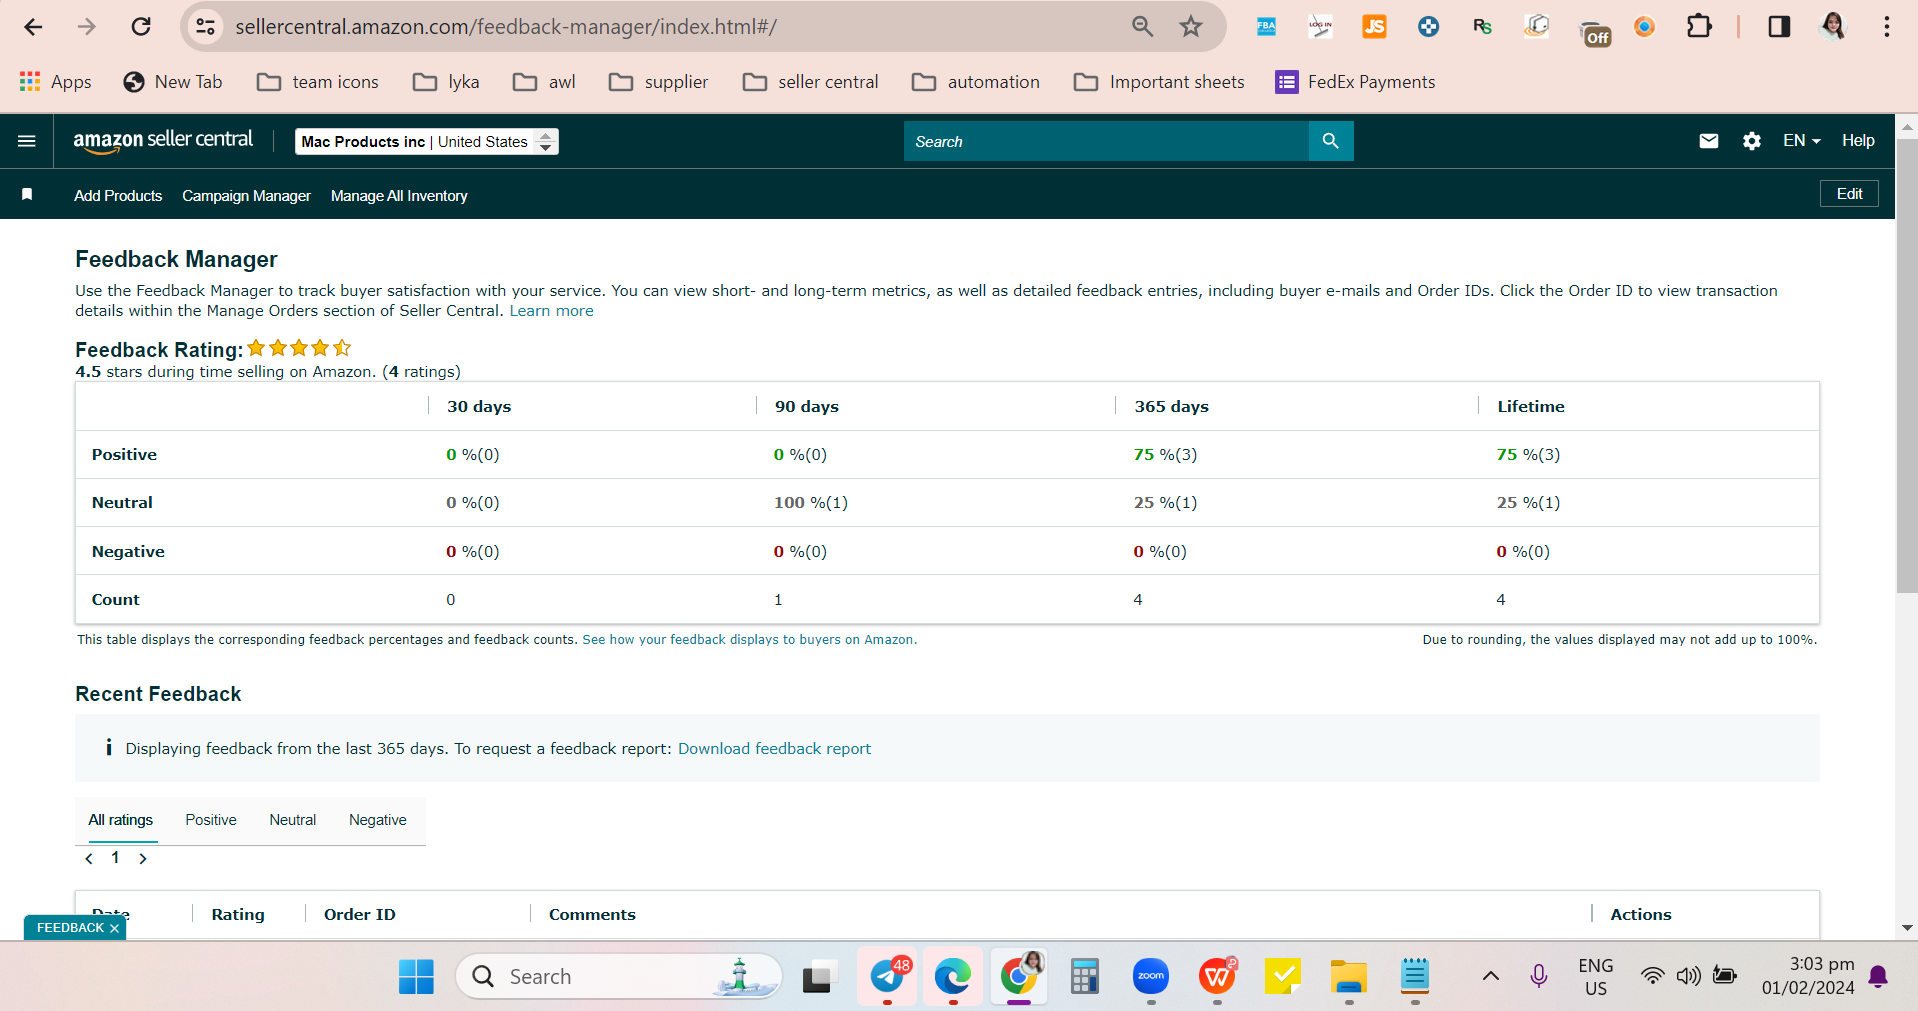This screenshot has width=1918, height=1011.
Task: Select feedback page number 1
Action: coord(115,858)
